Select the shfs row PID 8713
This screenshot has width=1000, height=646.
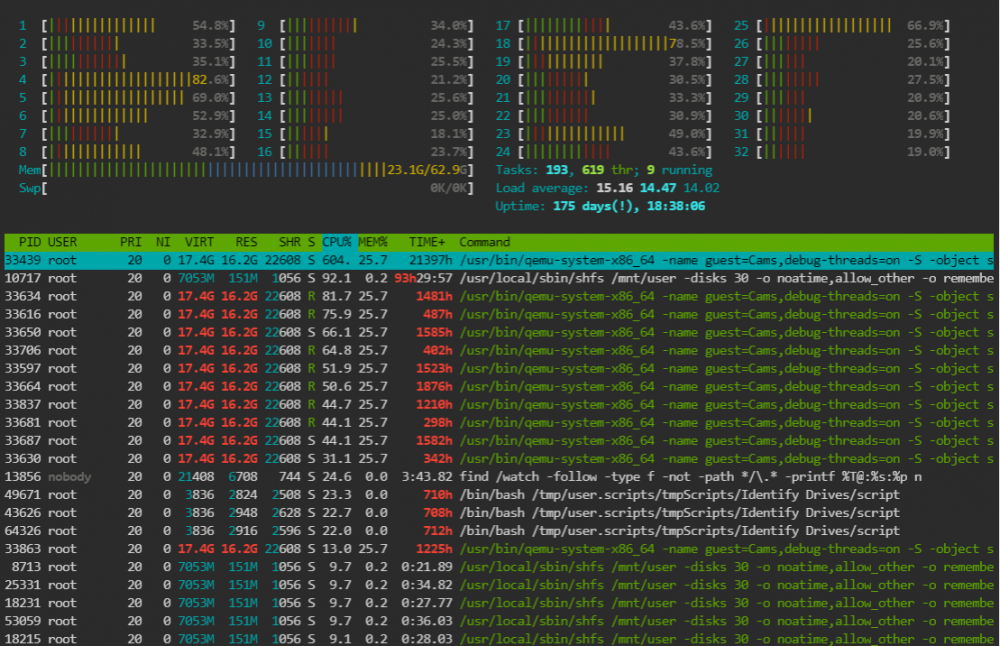(499, 567)
